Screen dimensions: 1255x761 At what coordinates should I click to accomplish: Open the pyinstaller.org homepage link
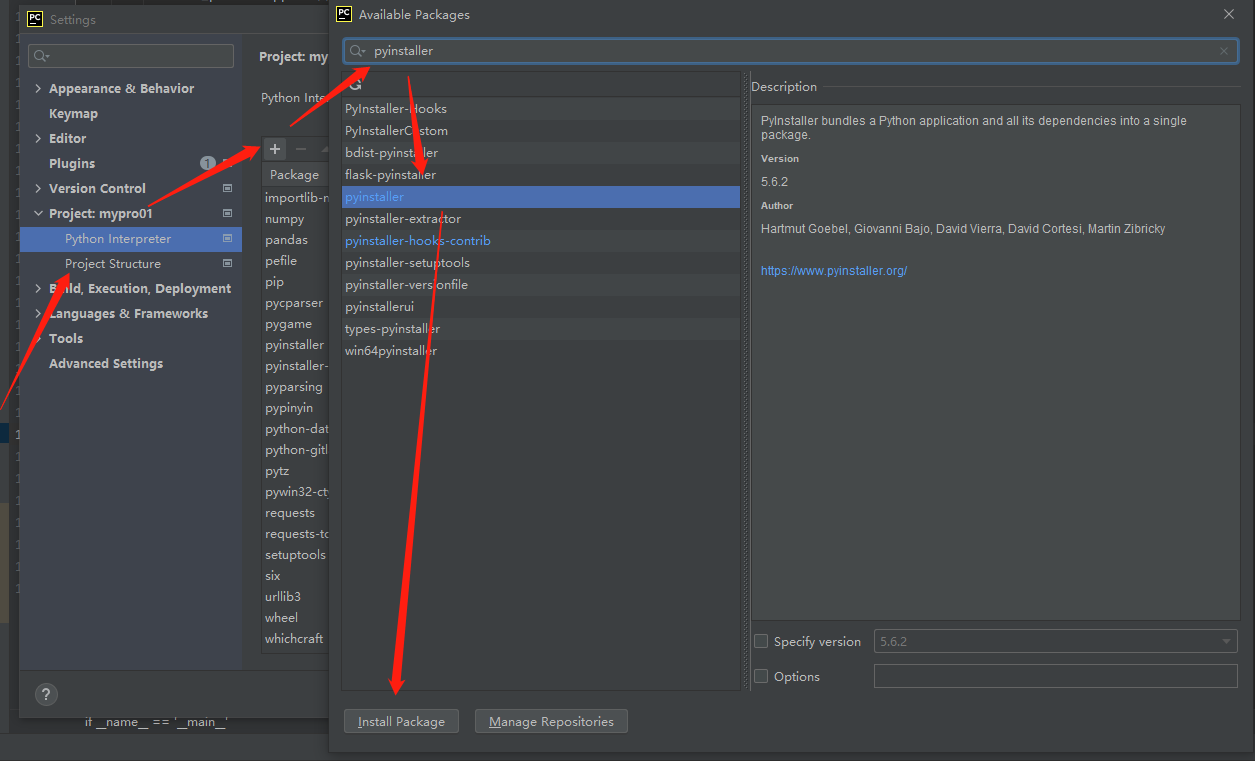coord(834,271)
